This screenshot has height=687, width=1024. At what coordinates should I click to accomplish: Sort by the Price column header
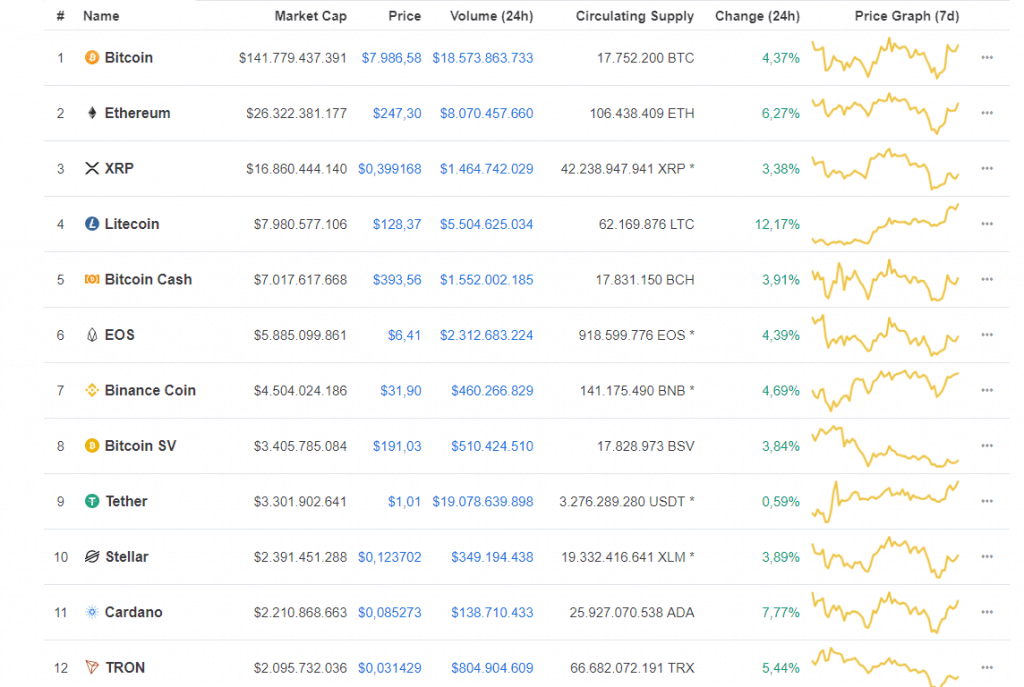click(404, 16)
